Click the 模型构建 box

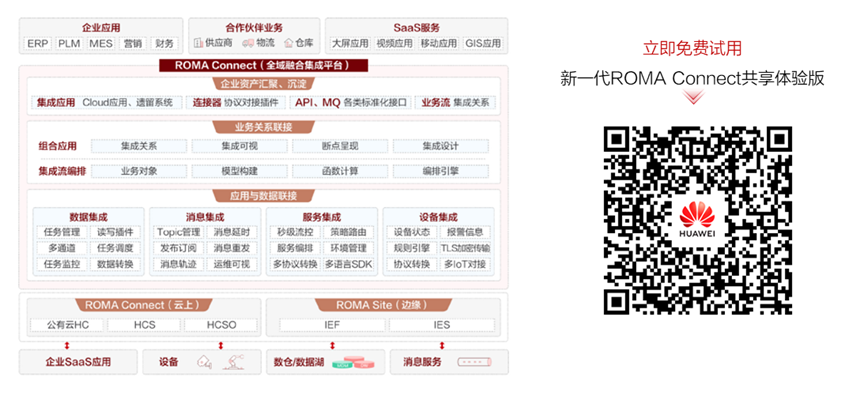click(x=240, y=171)
